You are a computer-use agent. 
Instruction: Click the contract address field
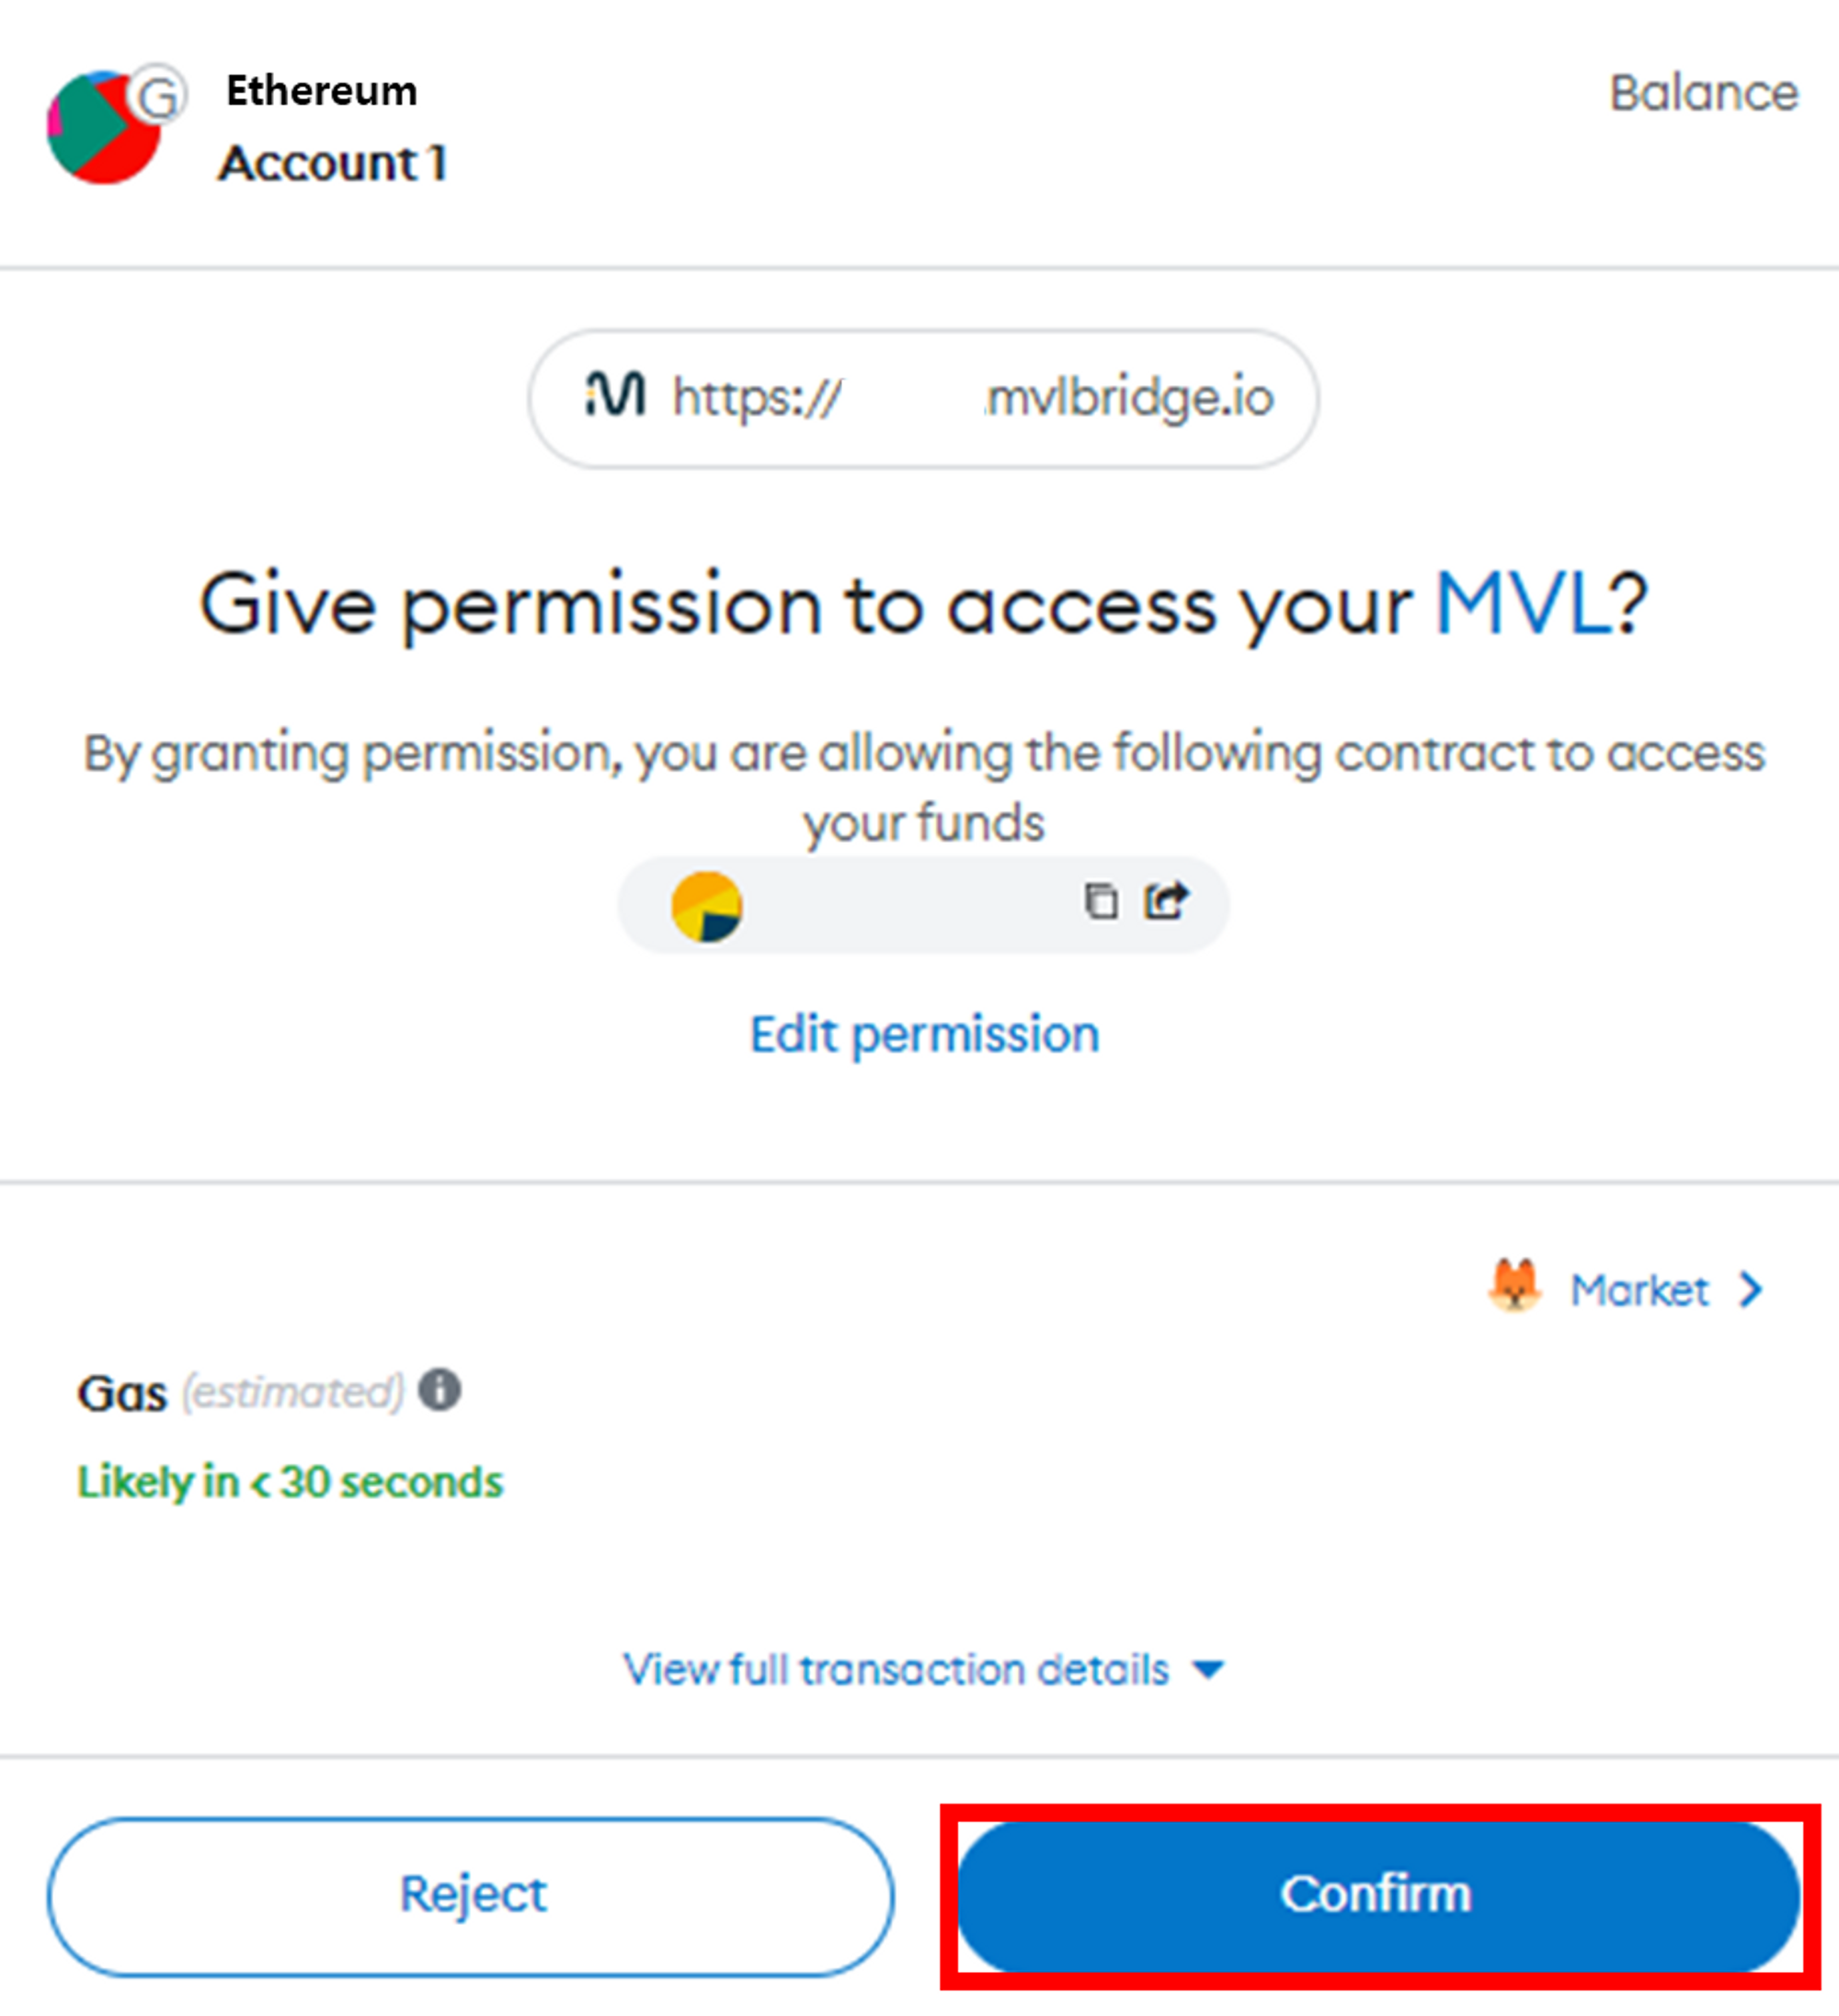(923, 906)
